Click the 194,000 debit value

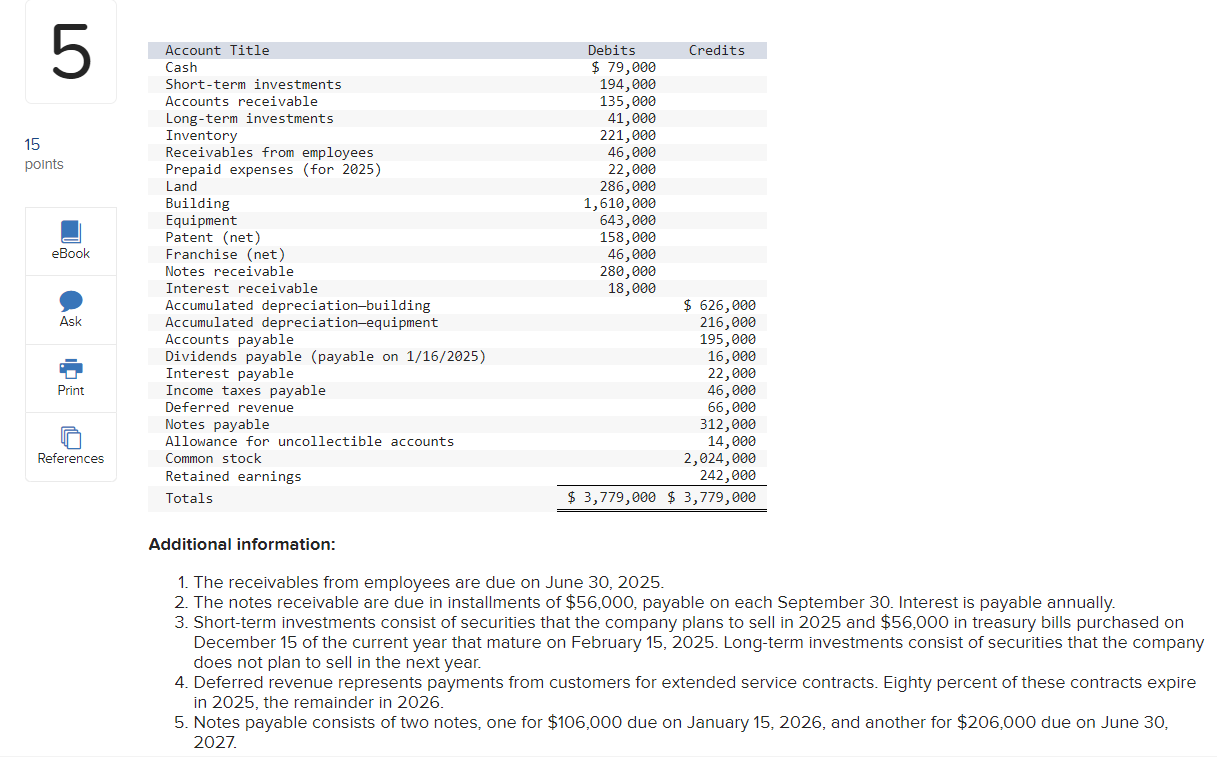[x=628, y=84]
